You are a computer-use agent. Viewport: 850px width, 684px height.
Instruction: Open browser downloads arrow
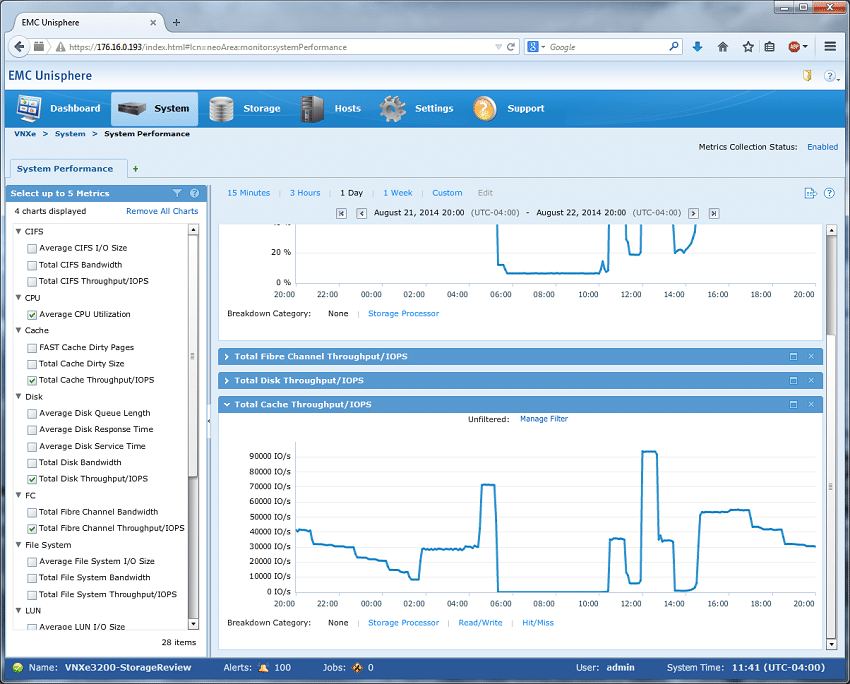(x=697, y=47)
